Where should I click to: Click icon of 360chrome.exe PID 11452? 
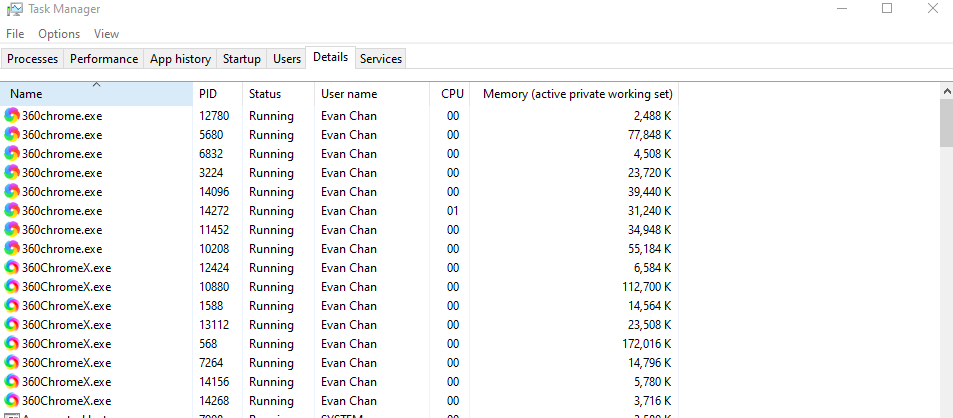coord(12,230)
